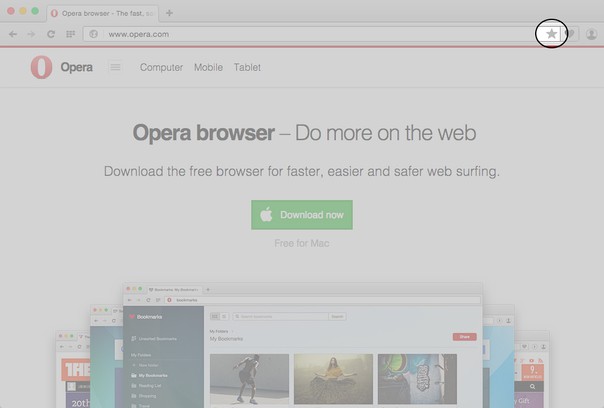
Task: Reload the page
Action: (51, 34)
